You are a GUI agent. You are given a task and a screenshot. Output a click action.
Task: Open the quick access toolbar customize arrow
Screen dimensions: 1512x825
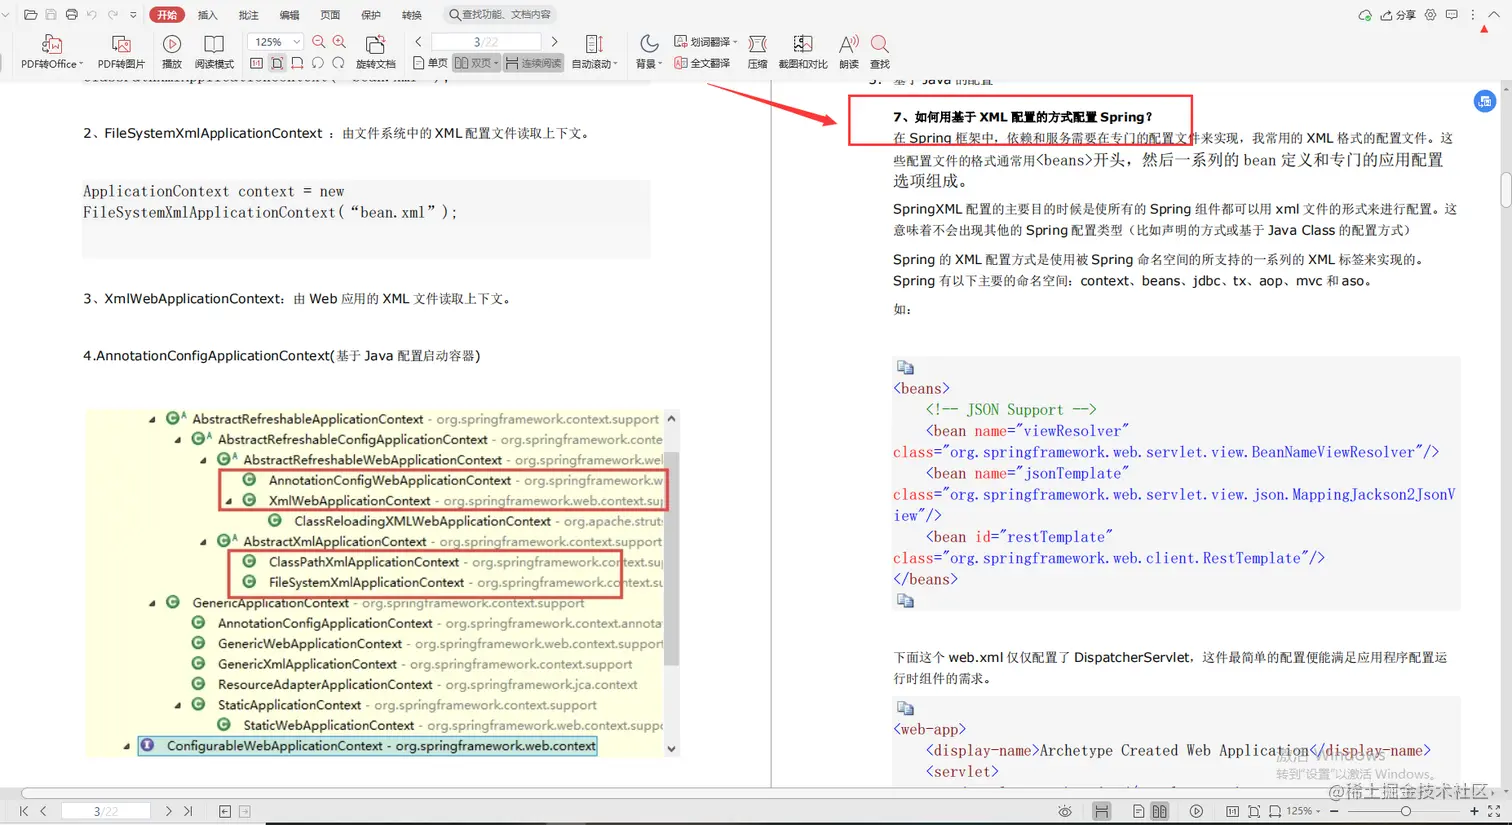(133, 15)
